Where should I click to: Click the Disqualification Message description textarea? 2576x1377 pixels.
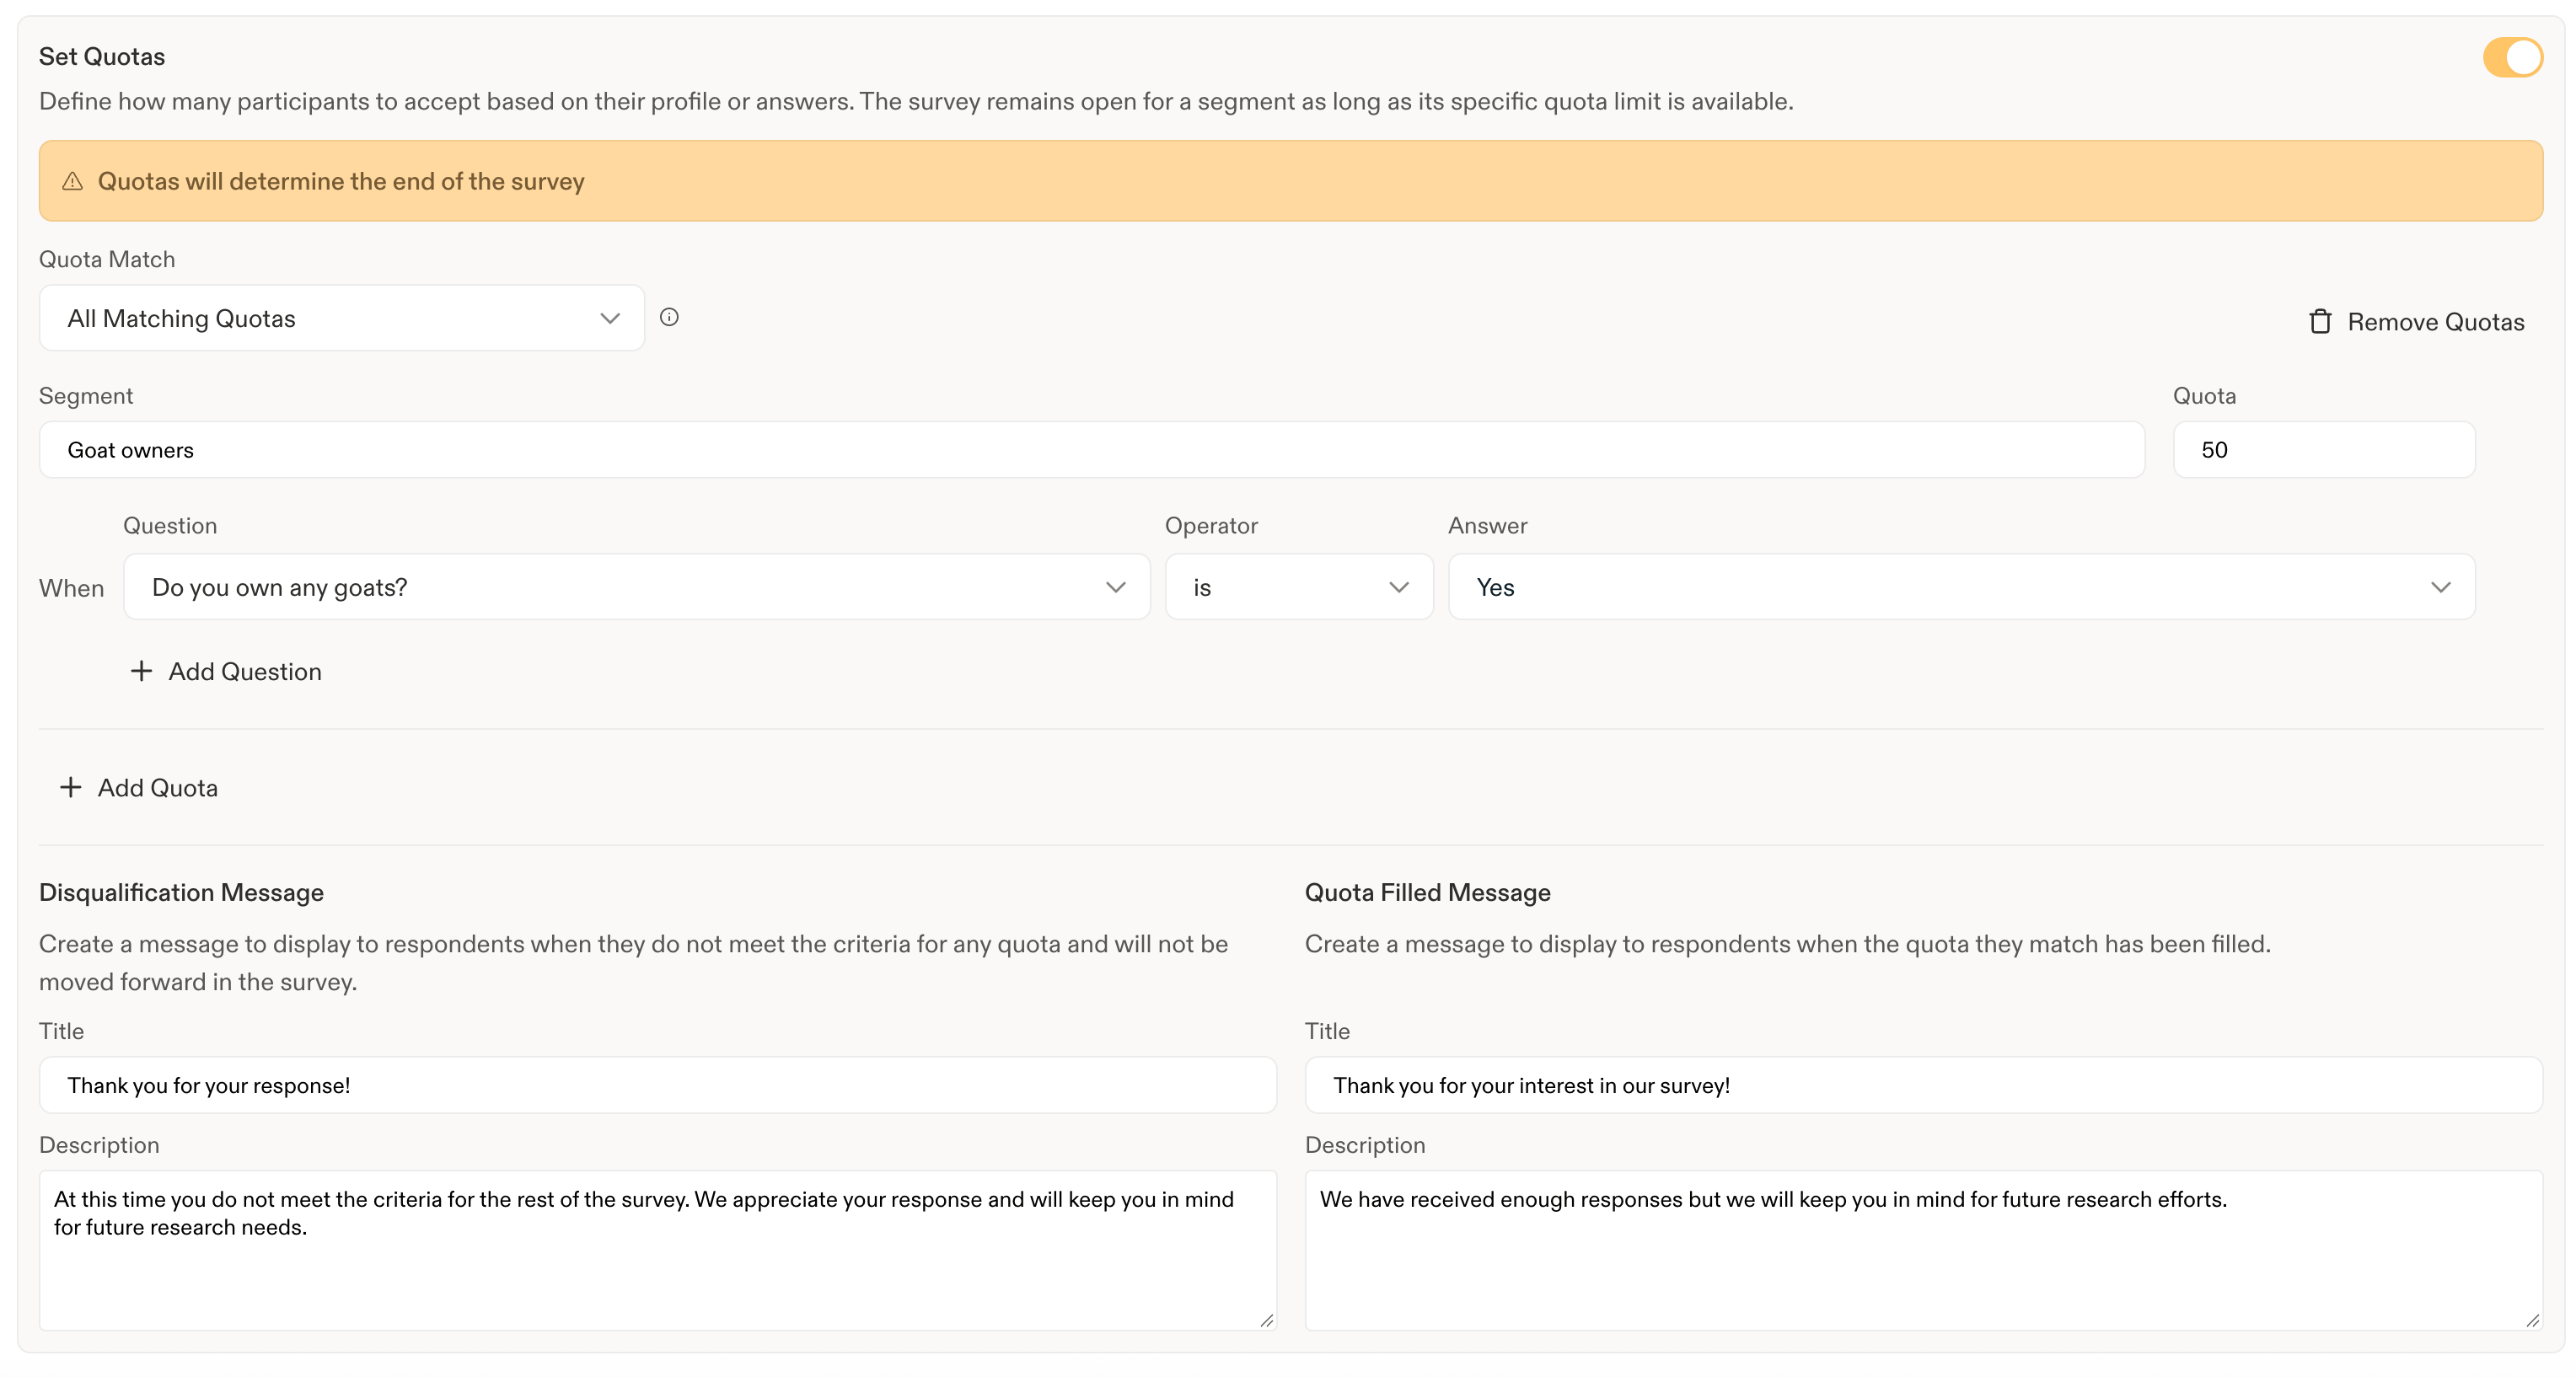pyautogui.click(x=658, y=1250)
